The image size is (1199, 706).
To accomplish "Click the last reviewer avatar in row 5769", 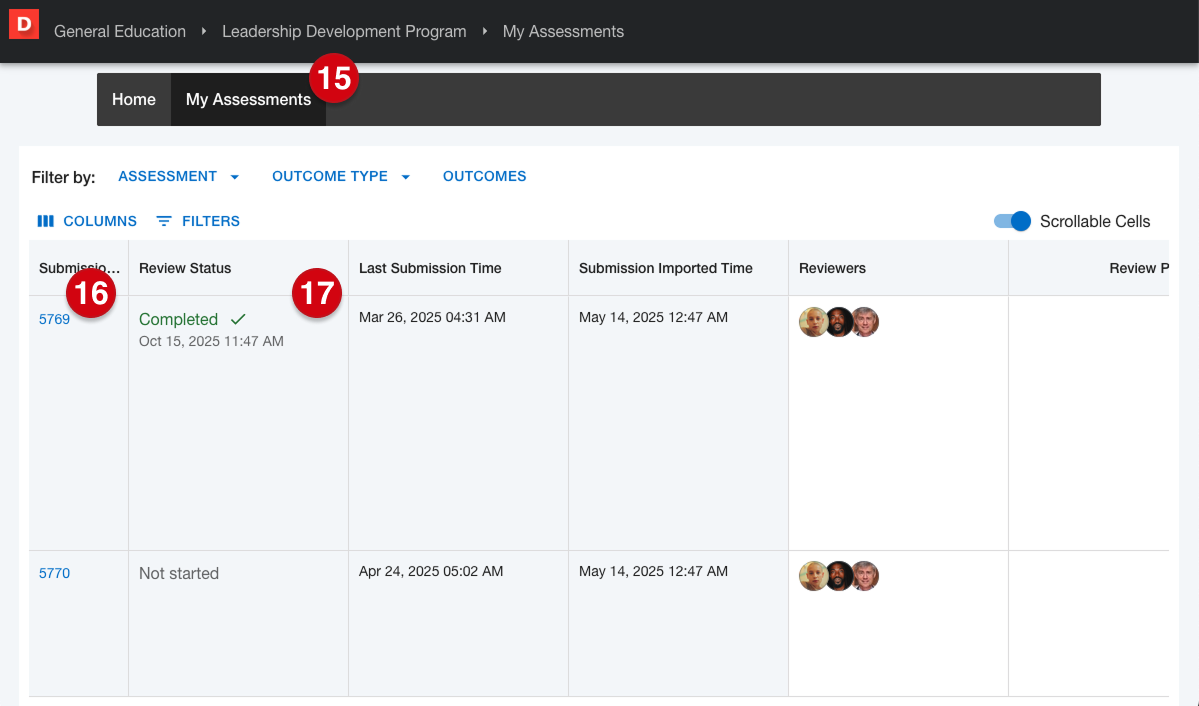I will [x=865, y=322].
